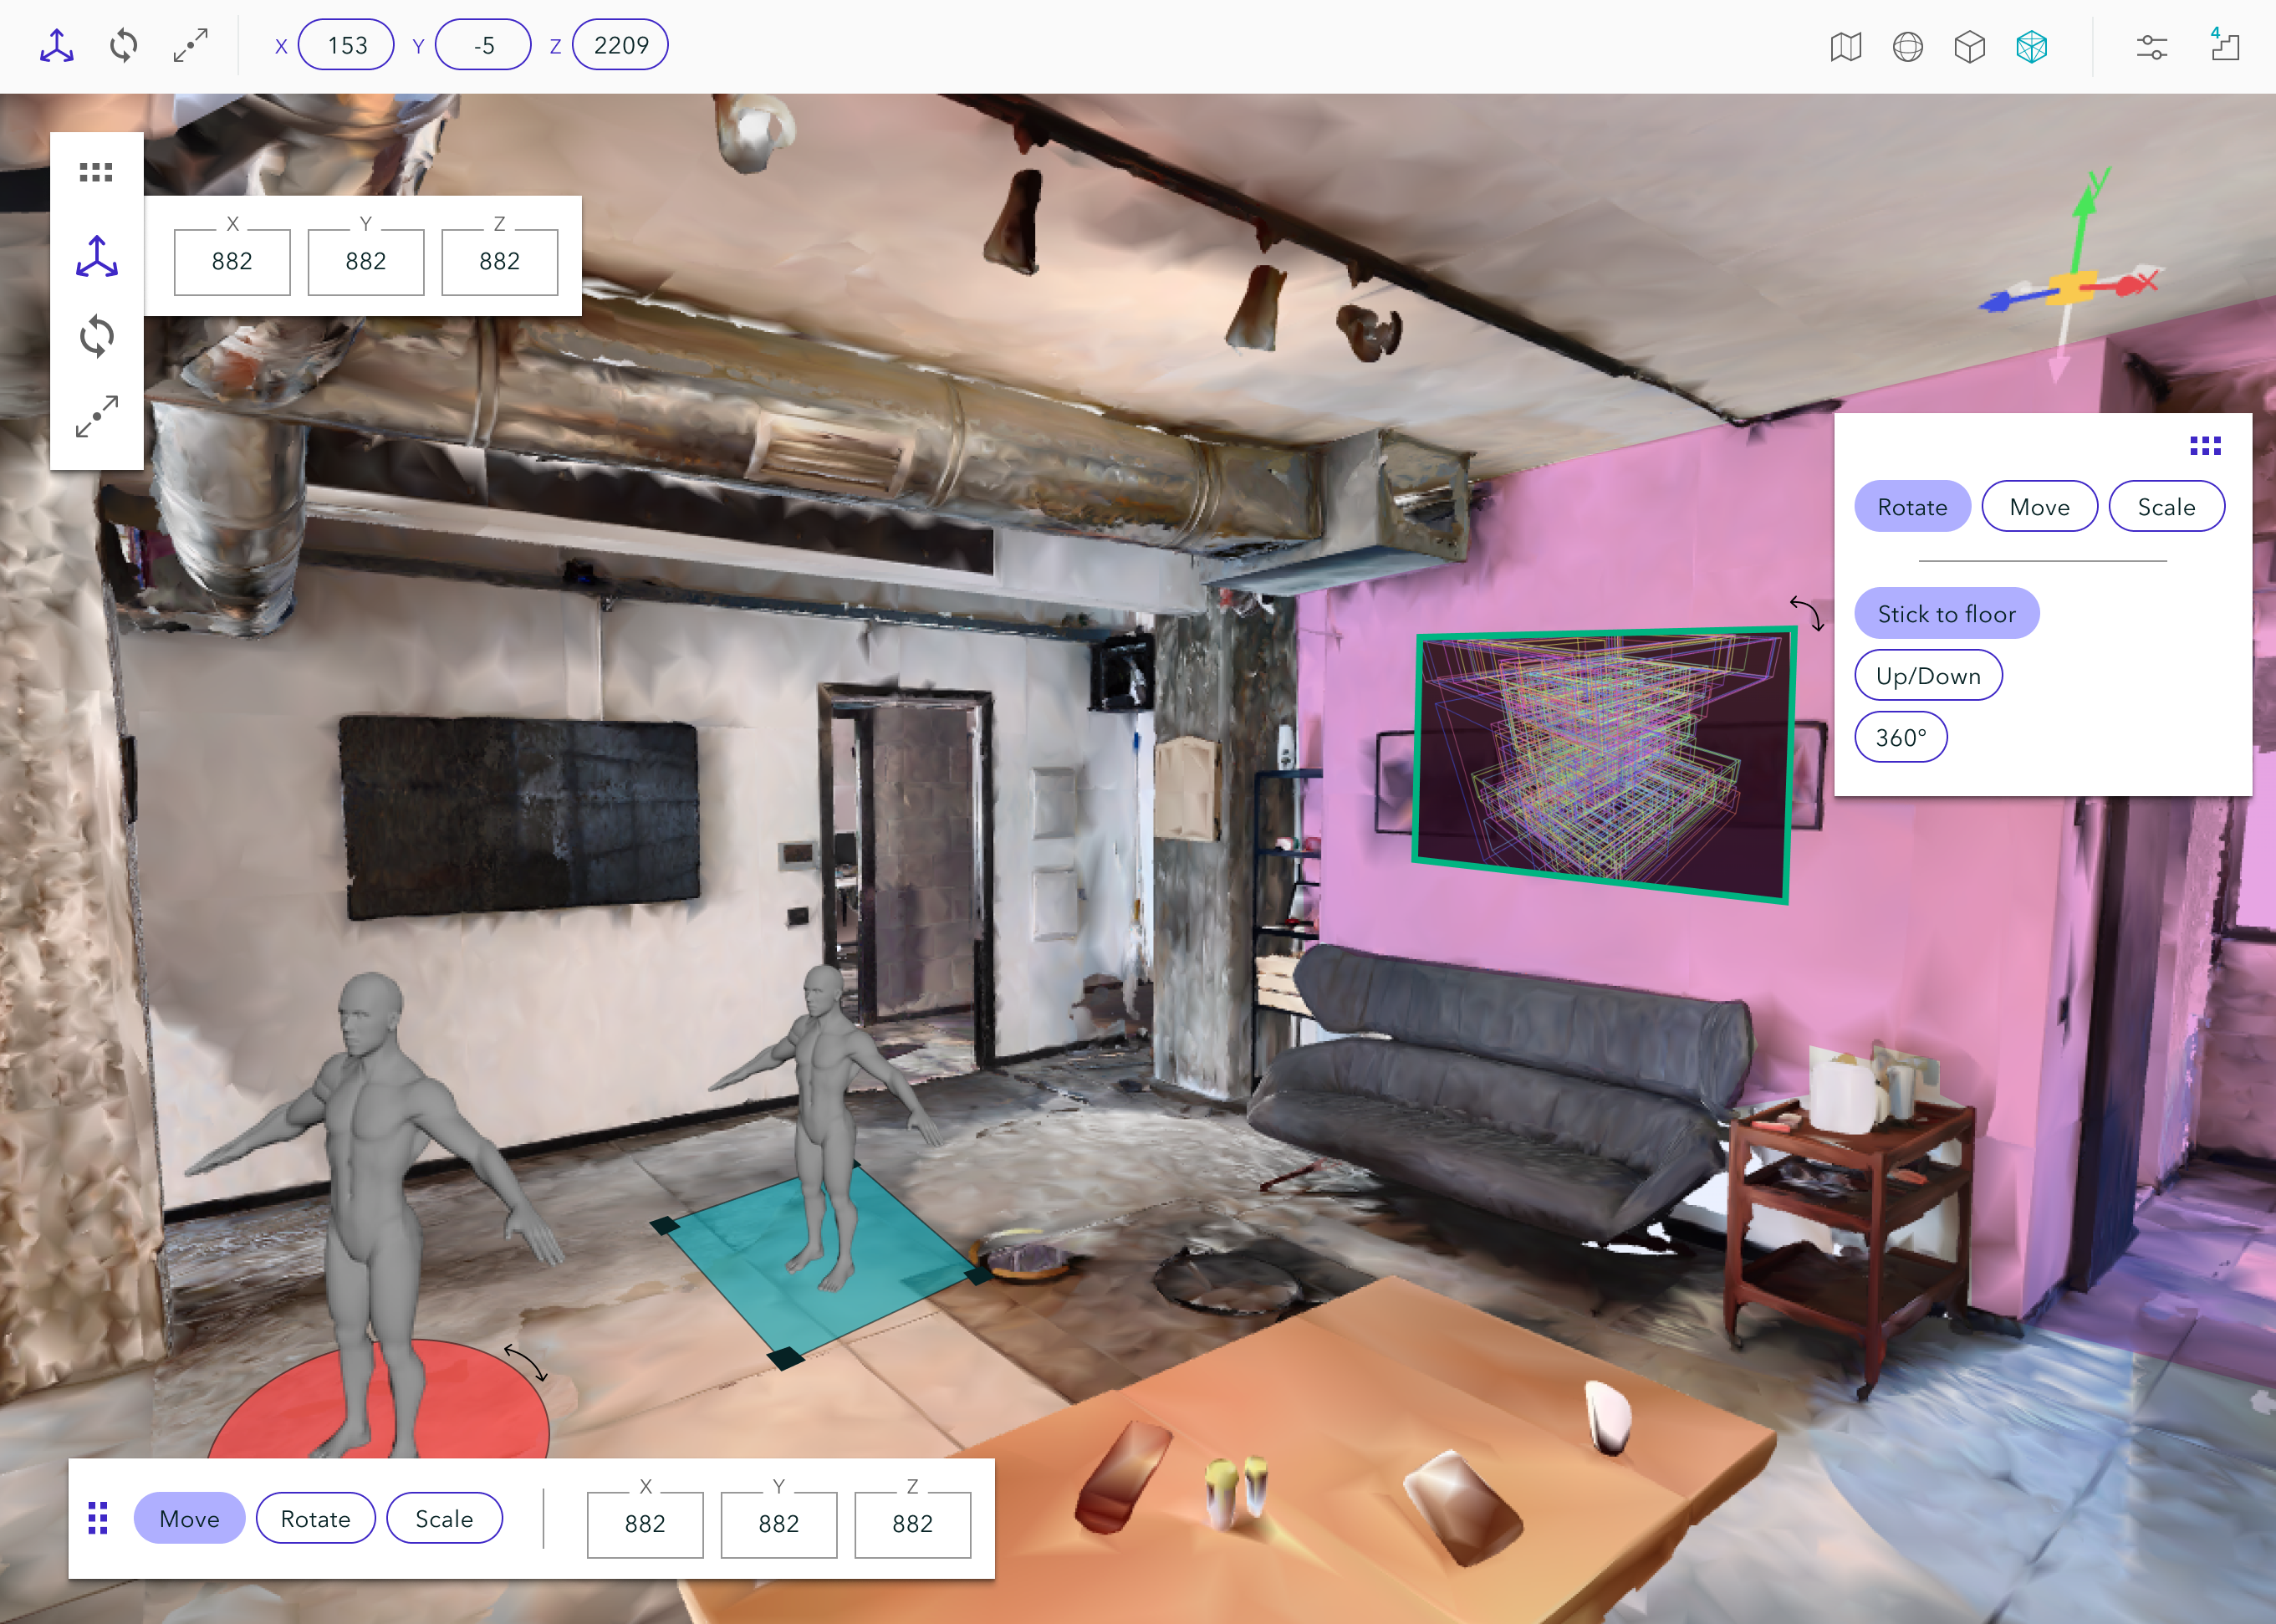The image size is (2276, 1624).
Task: Open the sliders settings icon
Action: click(x=2151, y=47)
